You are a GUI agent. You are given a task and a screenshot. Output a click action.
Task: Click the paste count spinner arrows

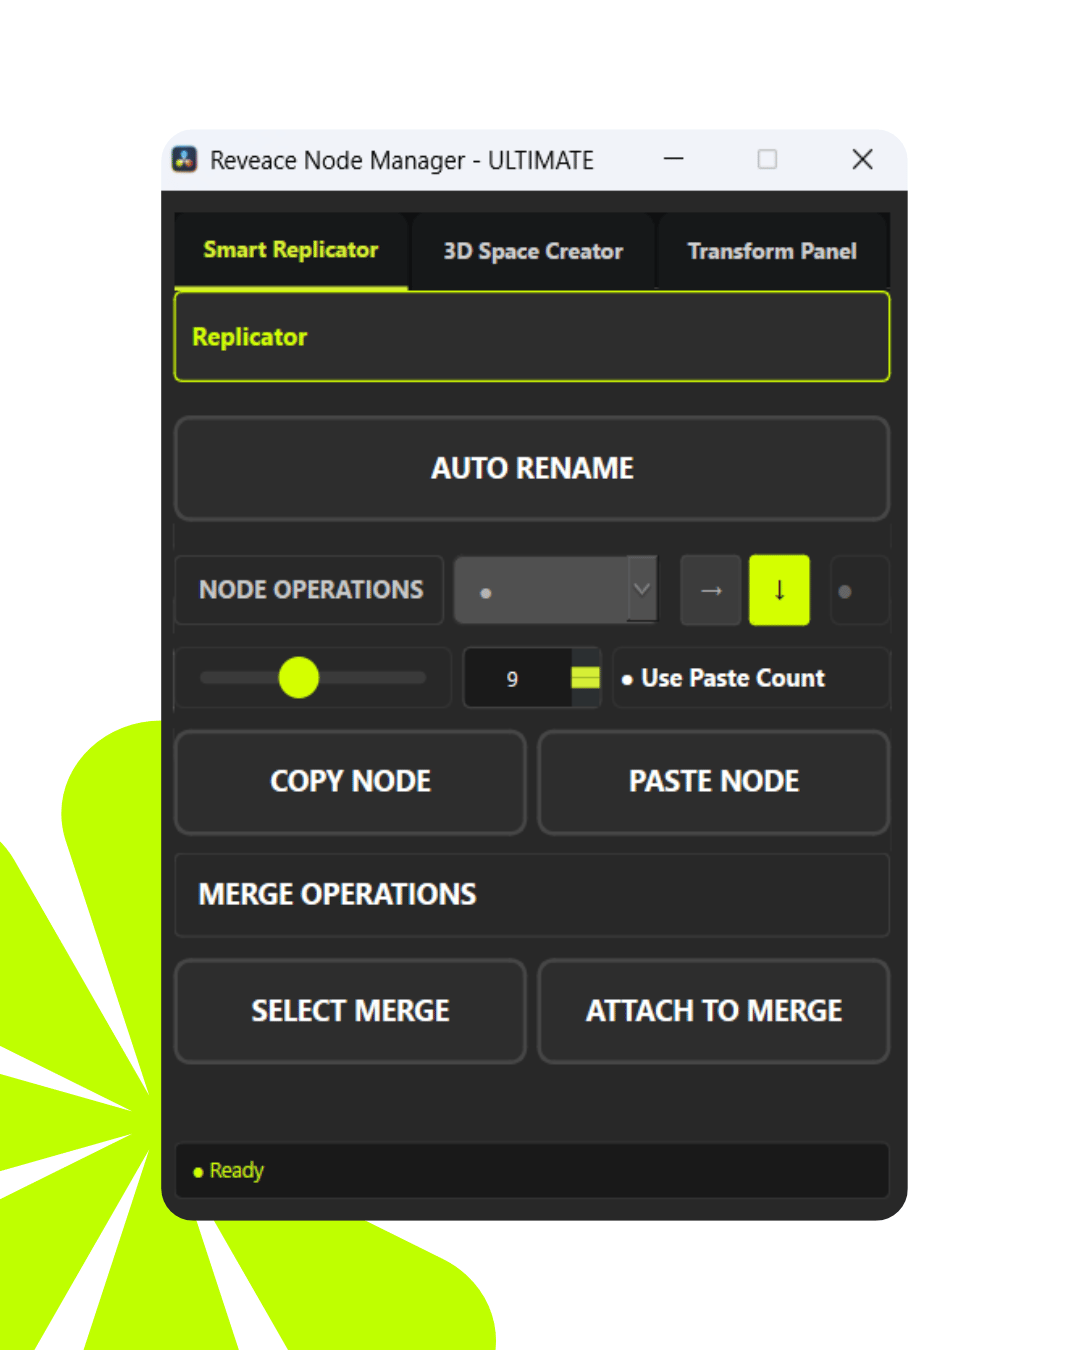[x=585, y=678]
